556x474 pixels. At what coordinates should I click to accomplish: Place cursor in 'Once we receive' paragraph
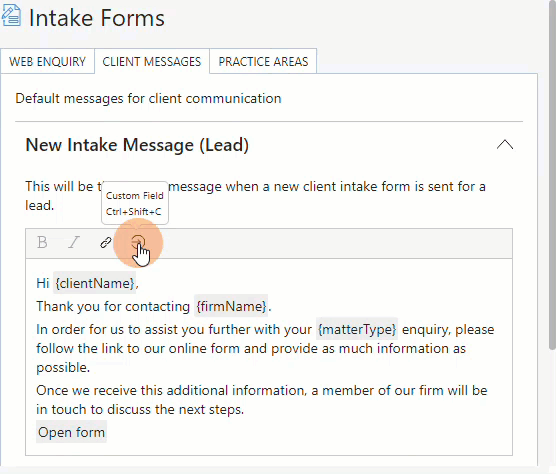tap(262, 400)
